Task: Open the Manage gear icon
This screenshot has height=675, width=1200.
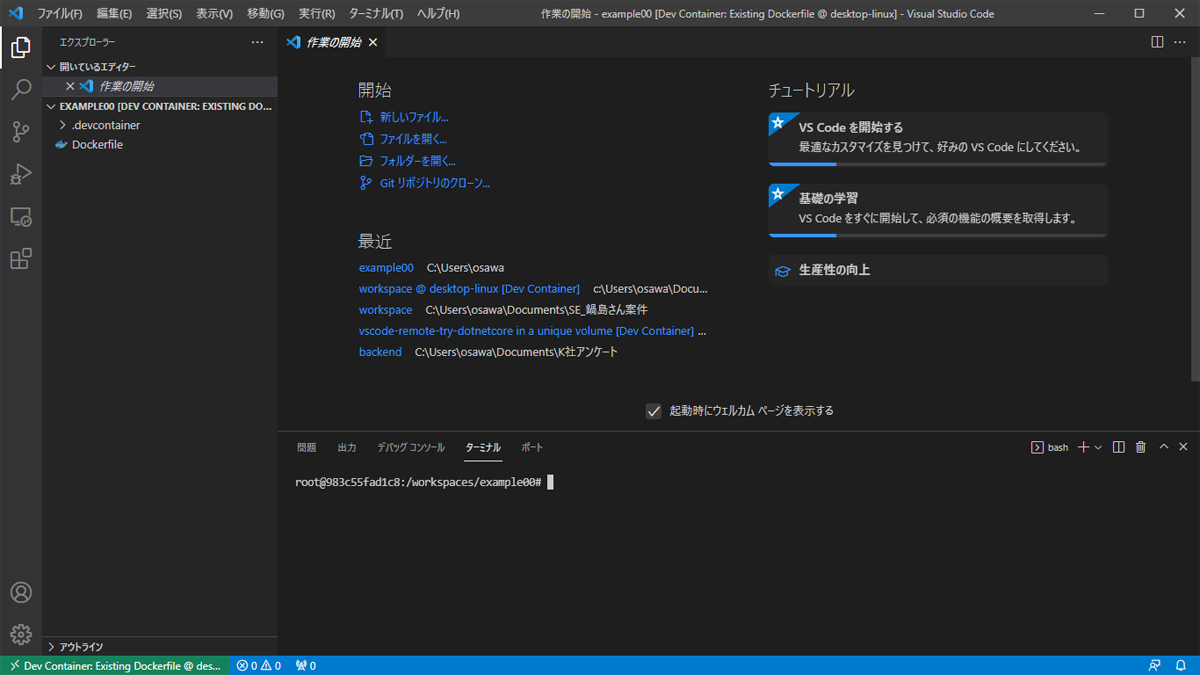Action: pyautogui.click(x=20, y=634)
